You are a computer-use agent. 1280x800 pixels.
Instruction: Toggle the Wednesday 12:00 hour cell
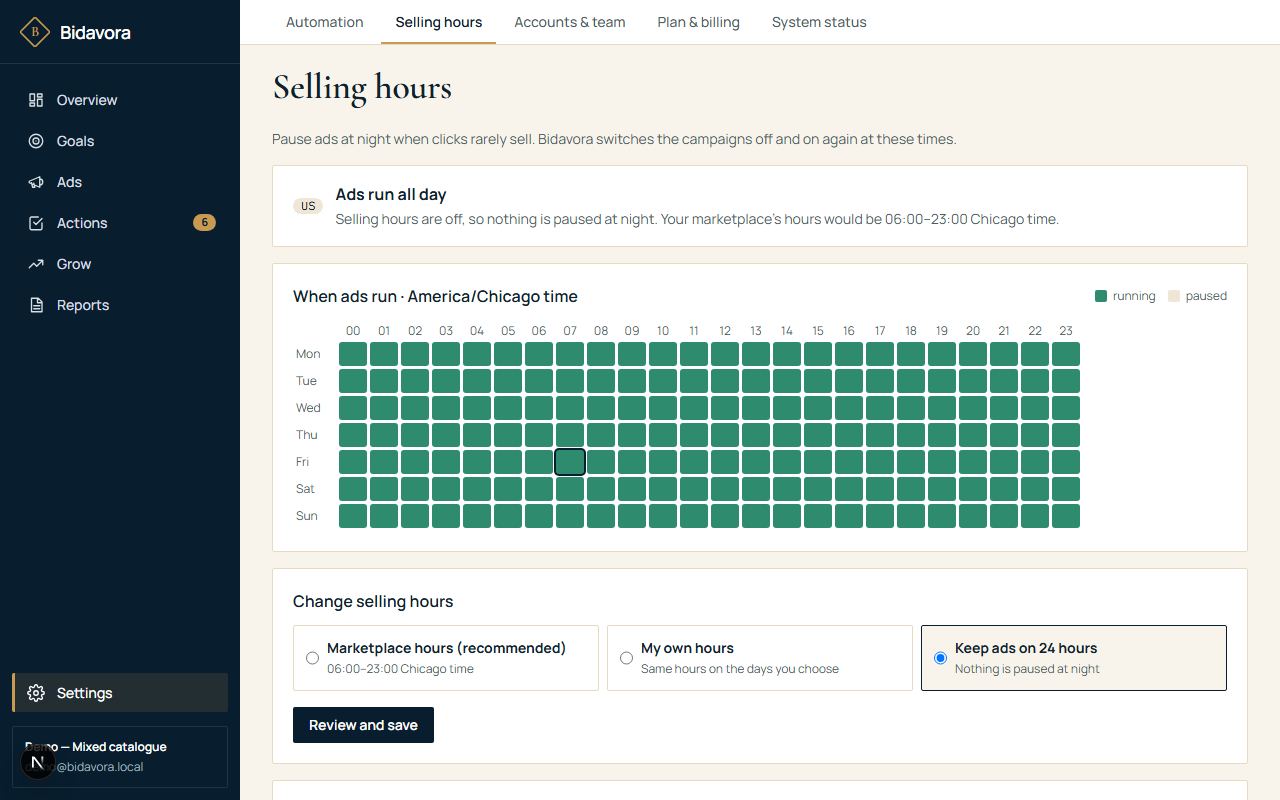tap(725, 408)
